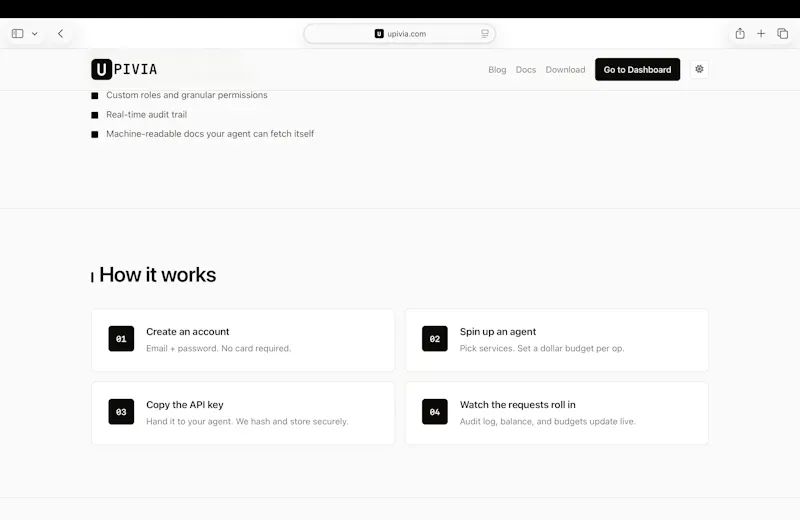Open the Share menu icon
Viewport: 800px width, 520px height.
(x=740, y=34)
